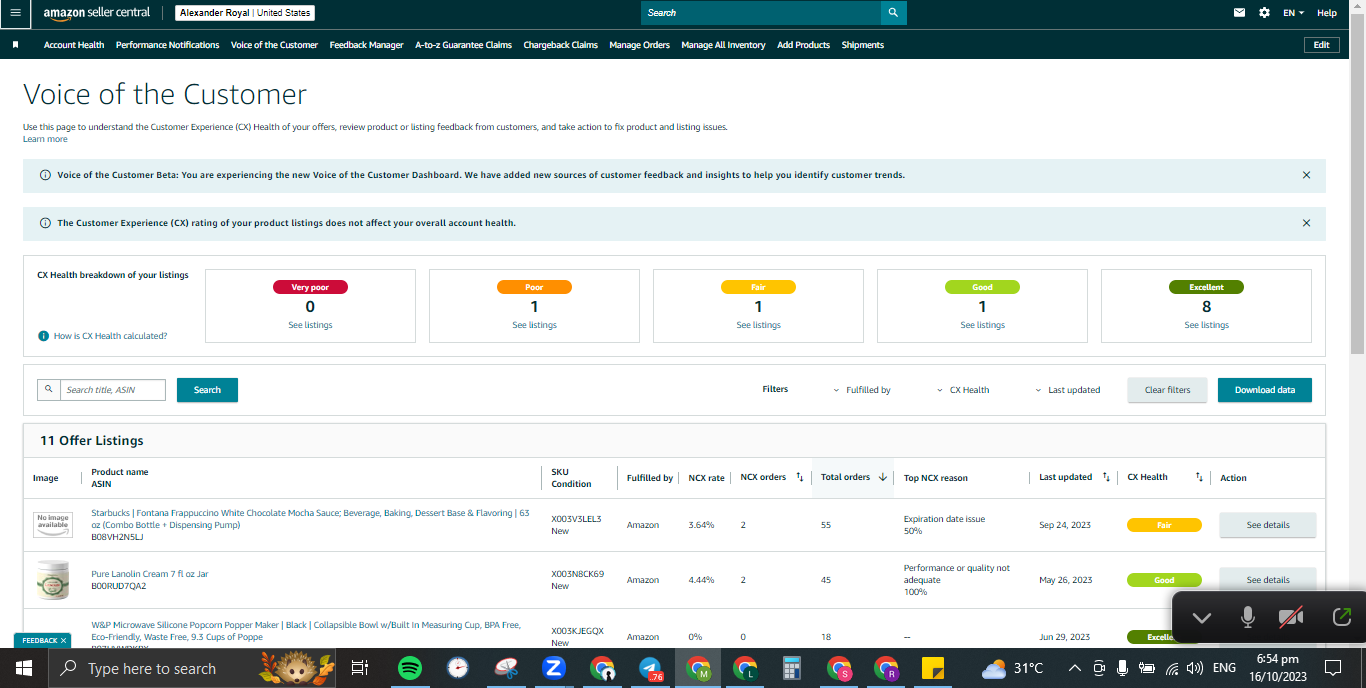
Task: Sort by Last updated column arrows
Action: click(x=1106, y=478)
